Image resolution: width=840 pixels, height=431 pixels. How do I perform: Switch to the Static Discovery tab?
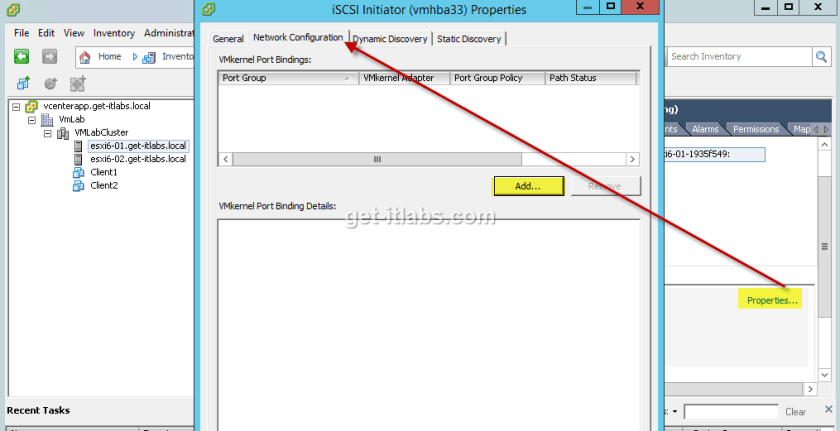click(469, 39)
